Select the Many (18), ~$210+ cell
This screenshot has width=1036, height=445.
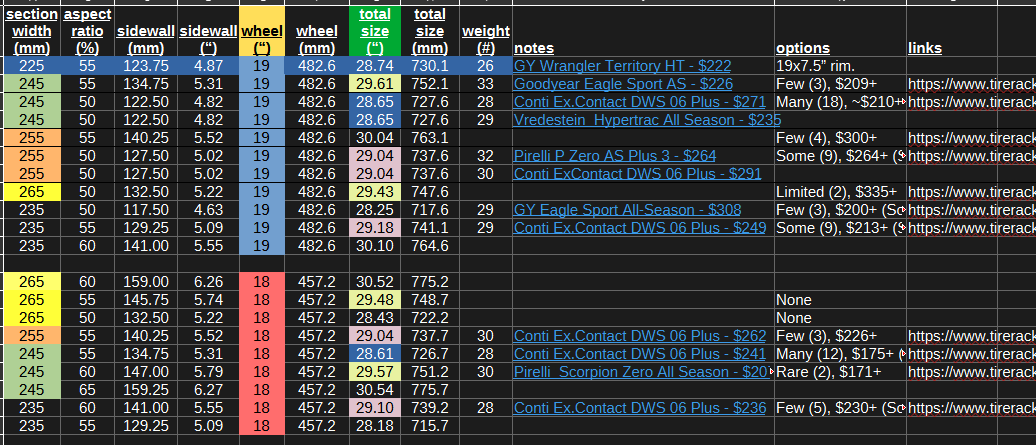coord(840,102)
